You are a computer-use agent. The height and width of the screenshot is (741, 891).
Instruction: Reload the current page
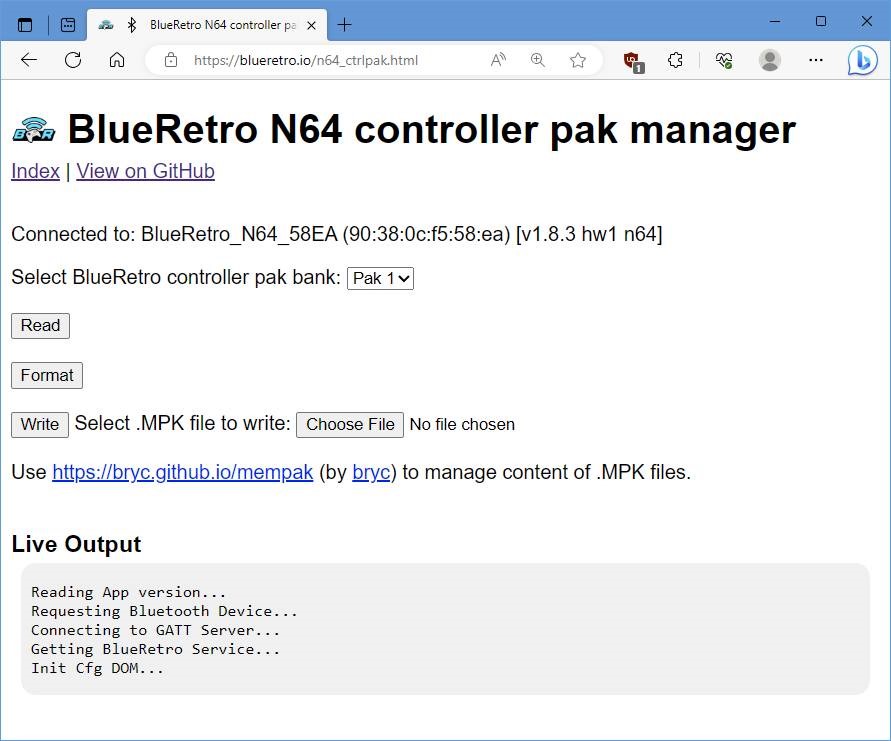pos(73,60)
